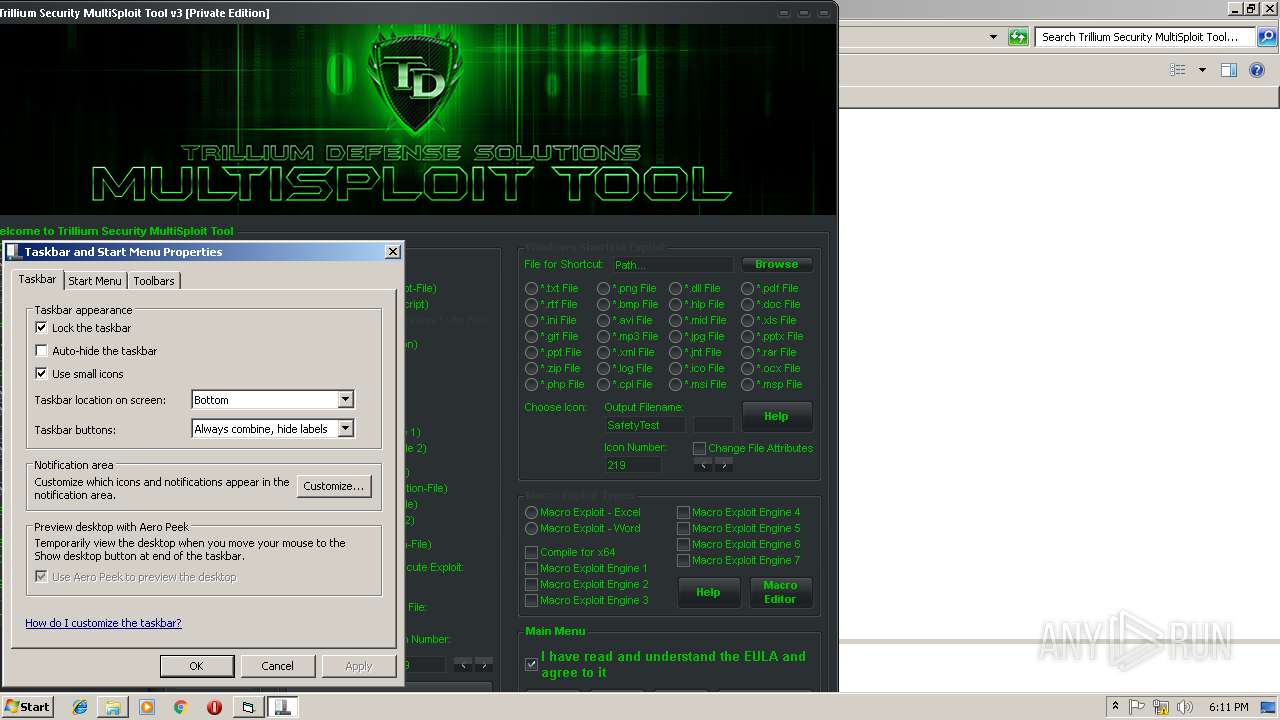The width and height of the screenshot is (1280, 720).
Task: Click the Customize... notification button
Action: [334, 486]
